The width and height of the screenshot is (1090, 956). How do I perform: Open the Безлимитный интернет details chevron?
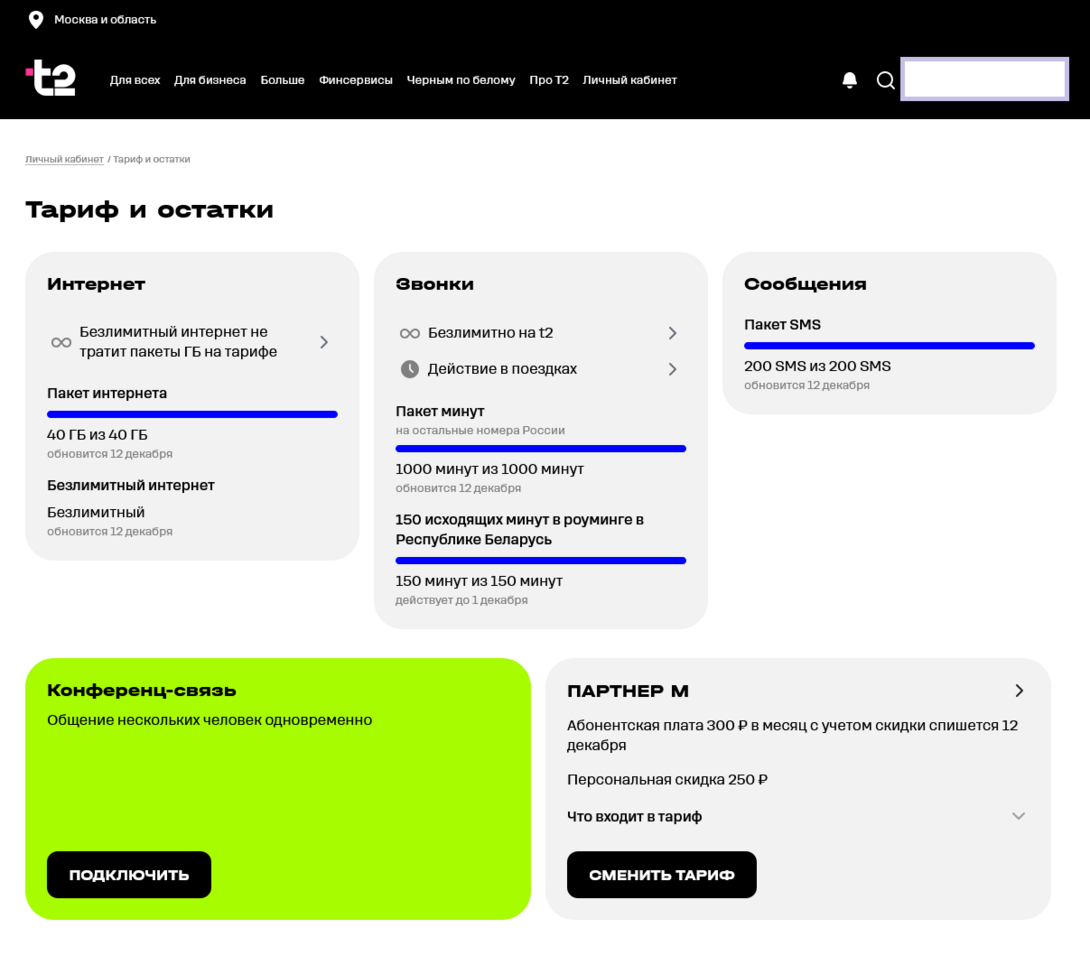pos(324,342)
